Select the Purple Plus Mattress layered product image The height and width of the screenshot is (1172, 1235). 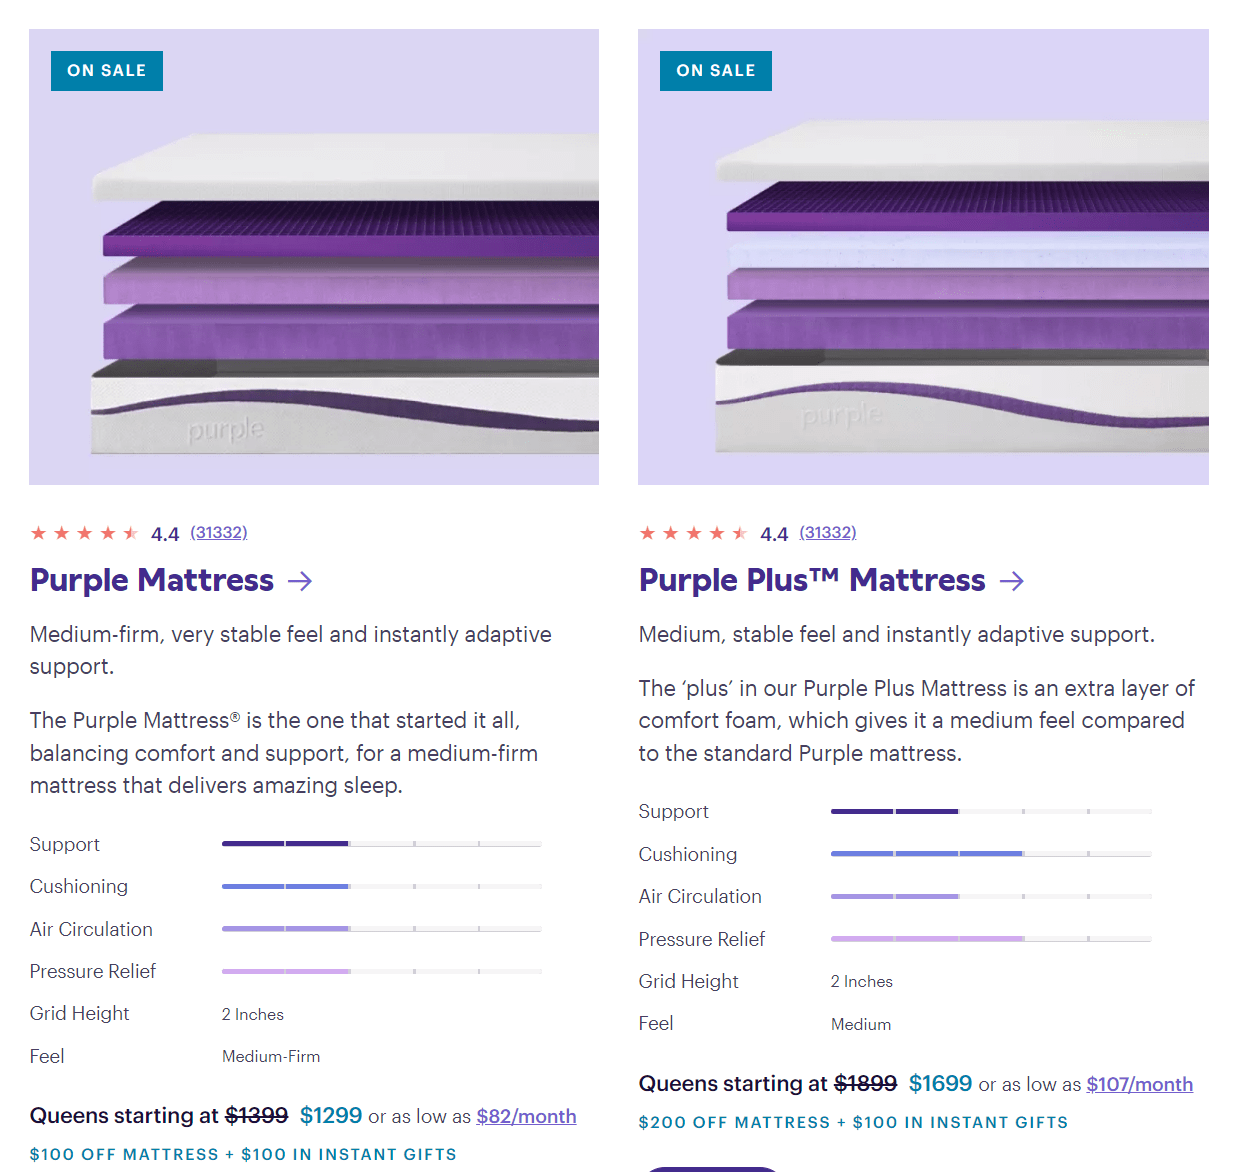pyautogui.click(x=923, y=257)
